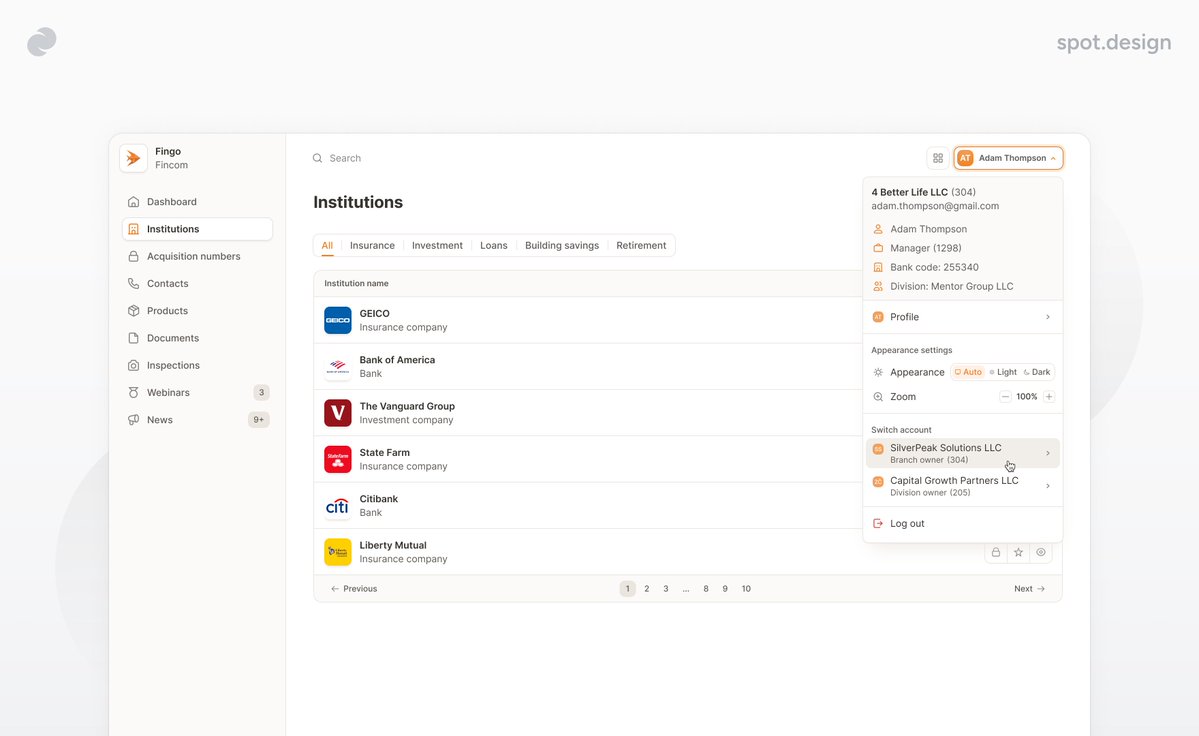This screenshot has height=736, width=1199.
Task: Click the Citibank logo
Action: pos(338,506)
